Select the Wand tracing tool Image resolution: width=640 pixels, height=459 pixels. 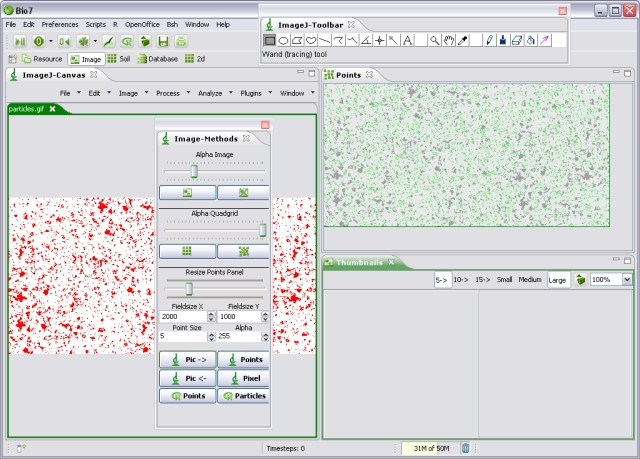(x=393, y=40)
